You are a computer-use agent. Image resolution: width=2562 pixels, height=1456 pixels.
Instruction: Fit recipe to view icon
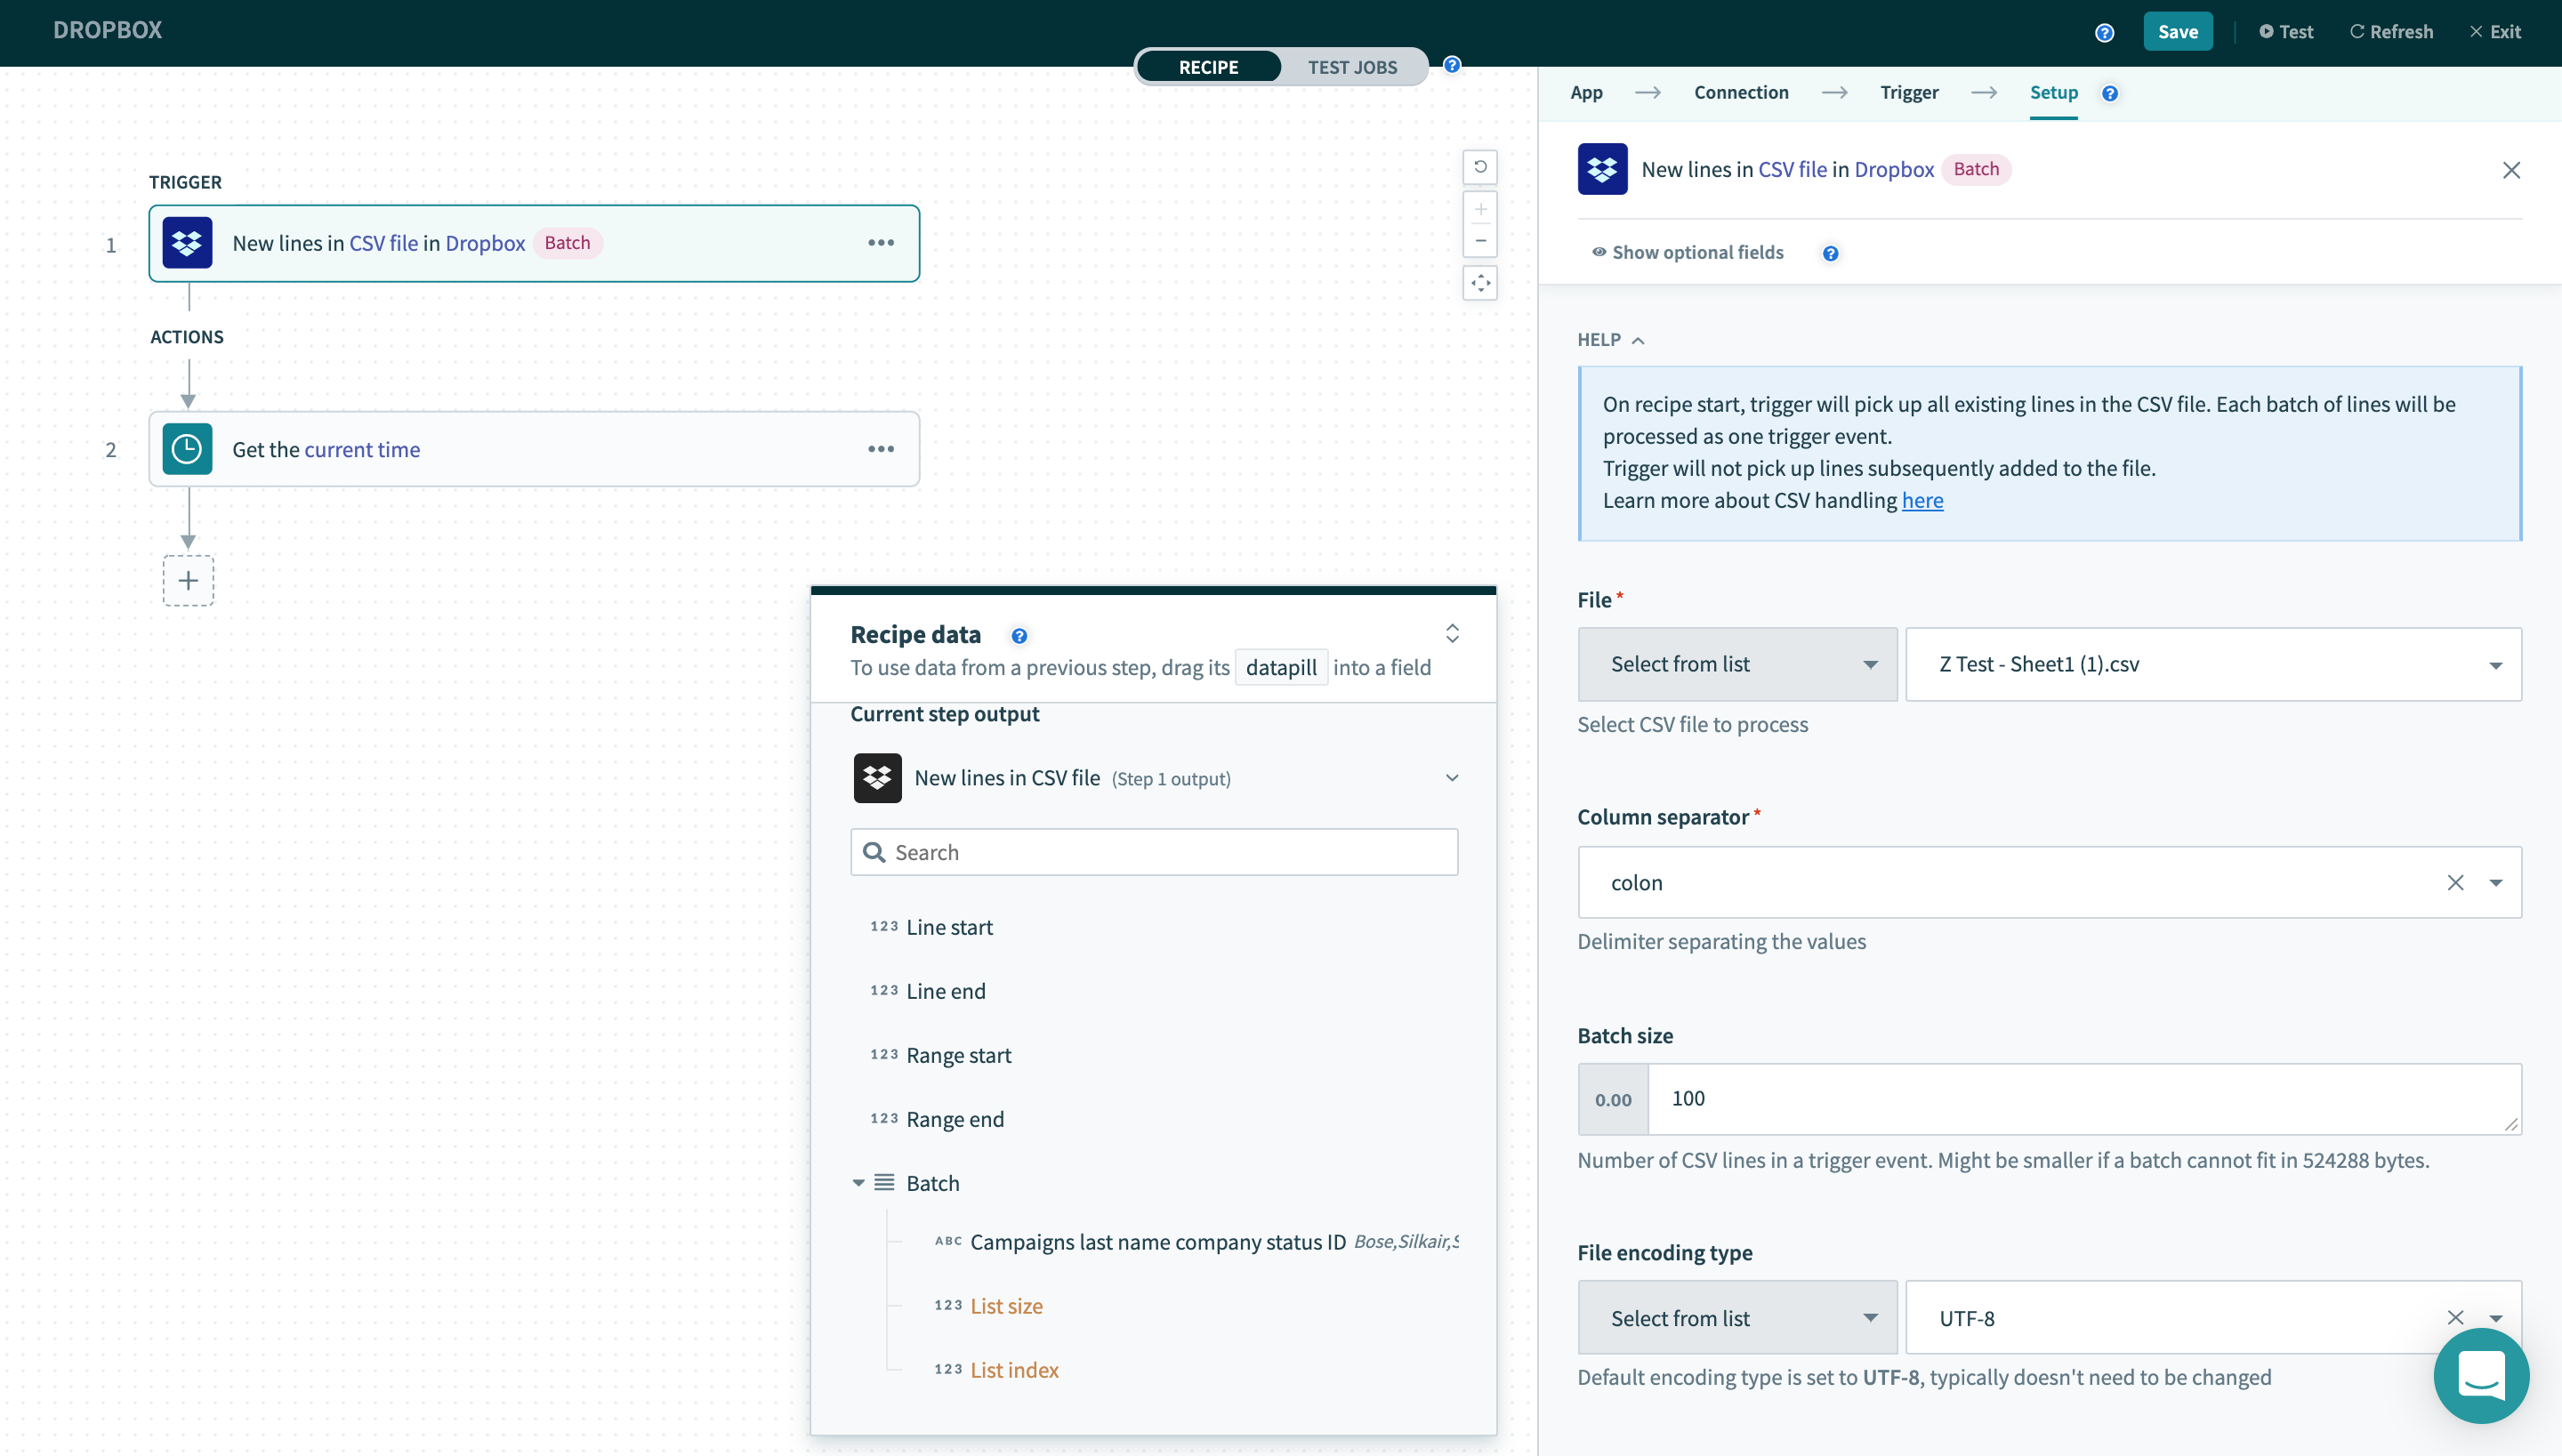pos(1480,284)
